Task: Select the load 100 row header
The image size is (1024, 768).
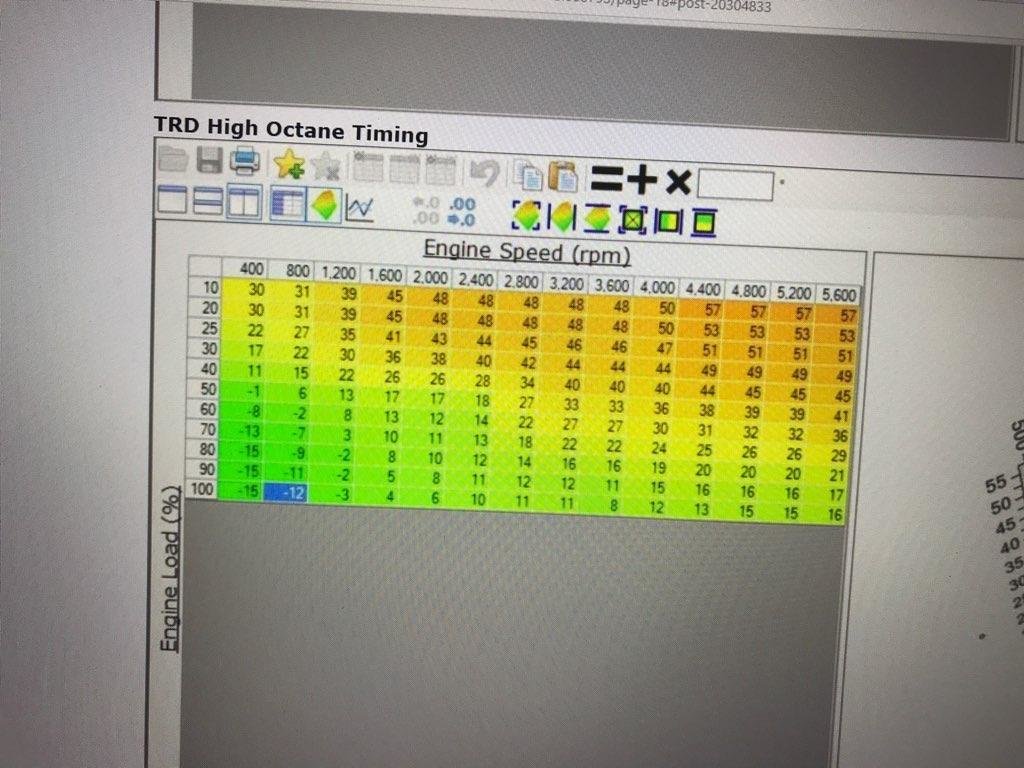Action: (x=202, y=489)
